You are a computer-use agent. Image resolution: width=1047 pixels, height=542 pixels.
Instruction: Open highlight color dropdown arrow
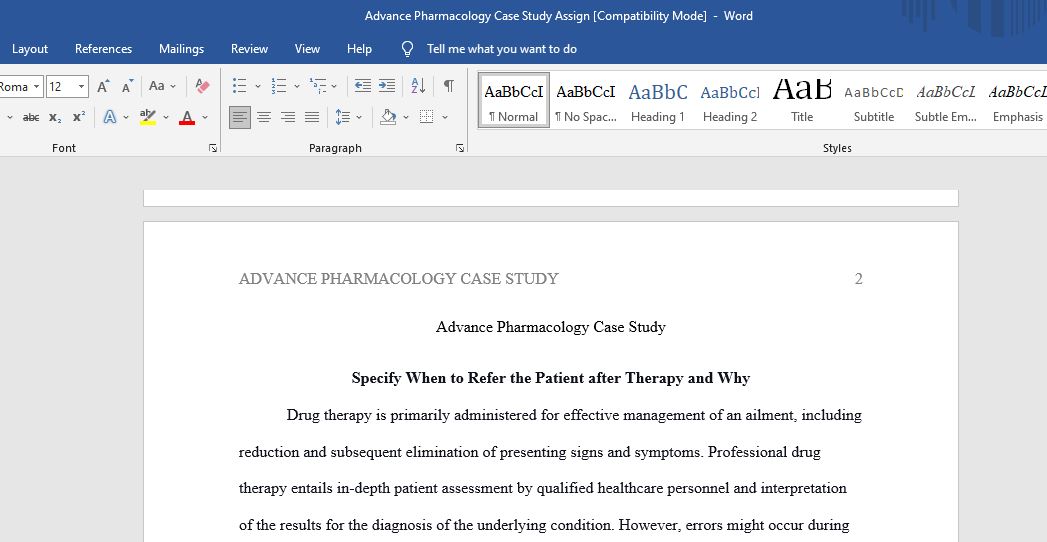[166, 117]
